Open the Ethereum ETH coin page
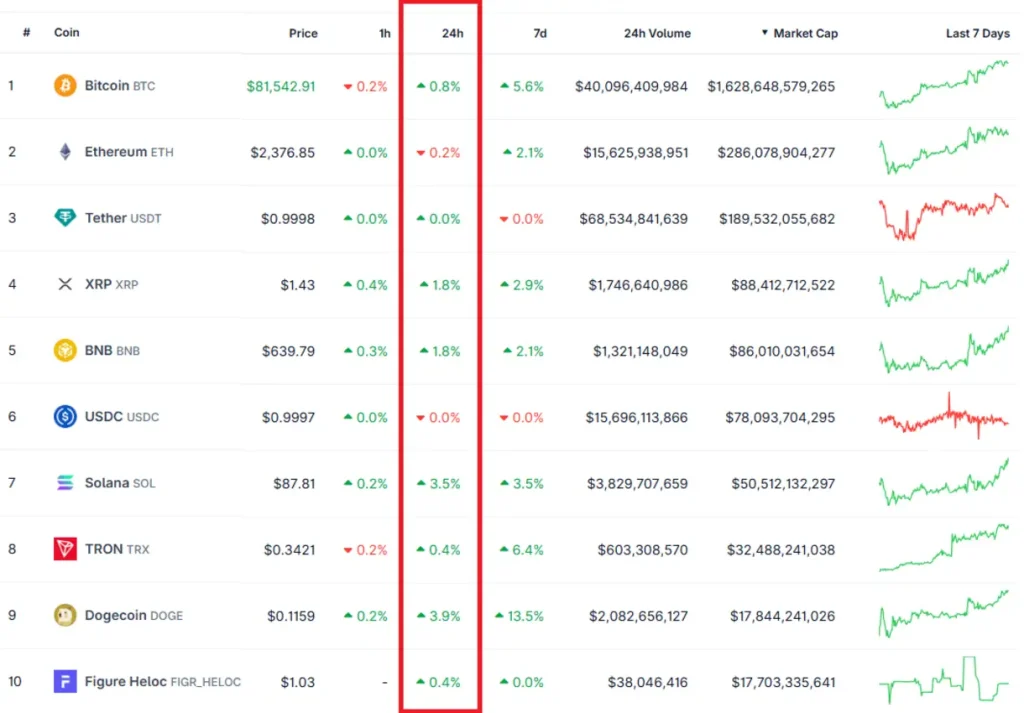1024x713 pixels. coord(129,152)
